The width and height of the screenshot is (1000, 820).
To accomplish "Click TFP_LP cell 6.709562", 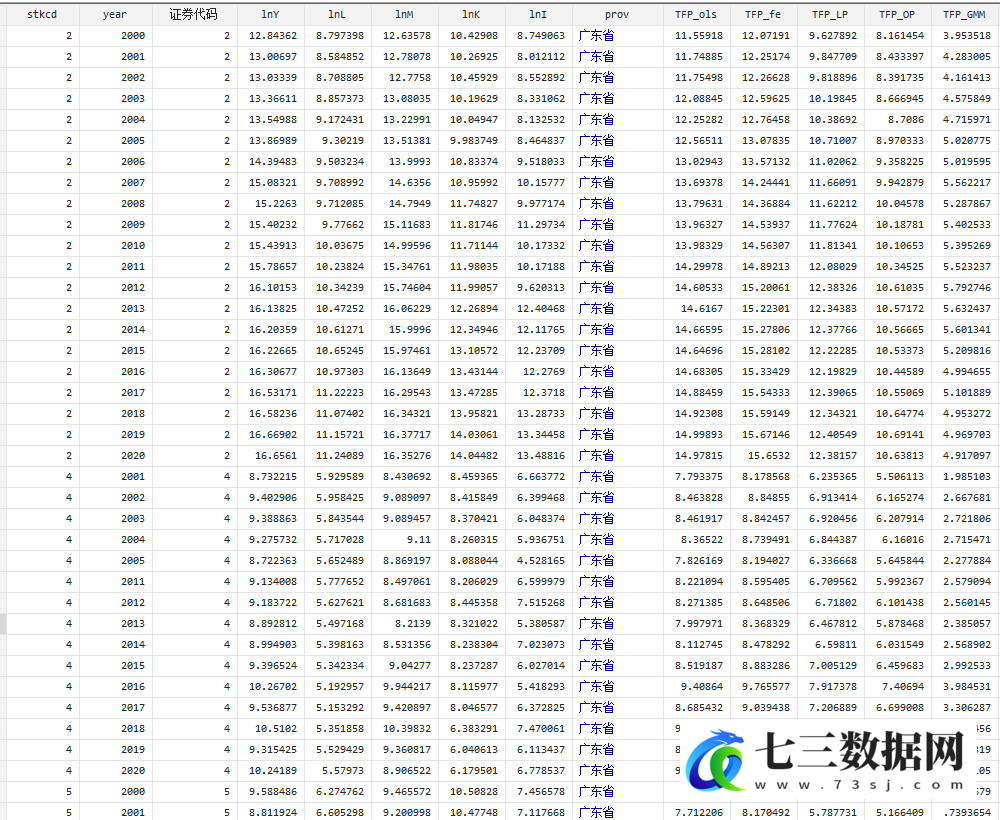I will (830, 582).
